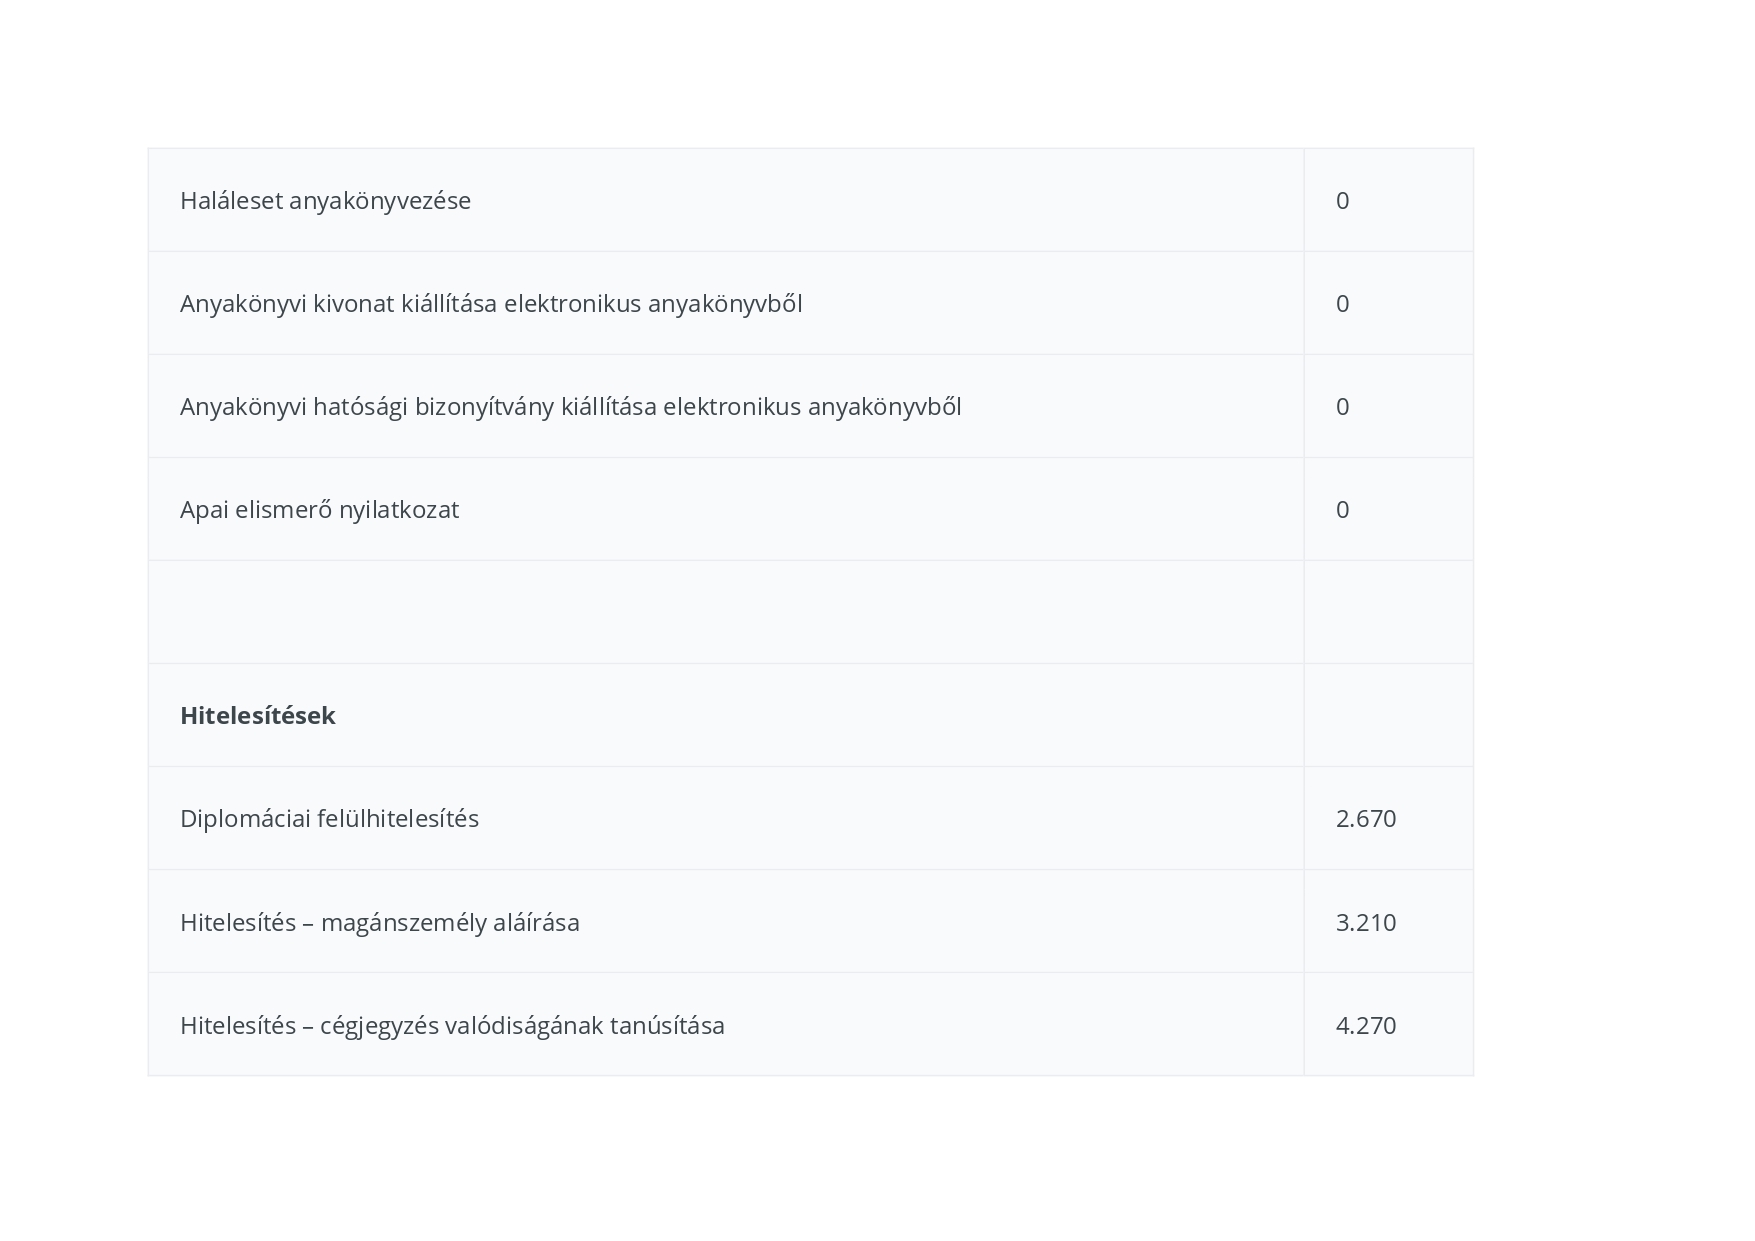The width and height of the screenshot is (1755, 1241).
Task: Select the 3.210 fee value
Action: tap(1365, 922)
